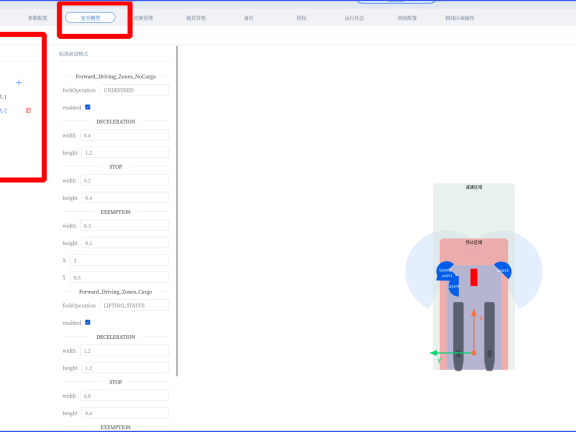Open the 路线区域属性 tab
The width and height of the screenshot is (576, 432).
(x=460, y=18)
